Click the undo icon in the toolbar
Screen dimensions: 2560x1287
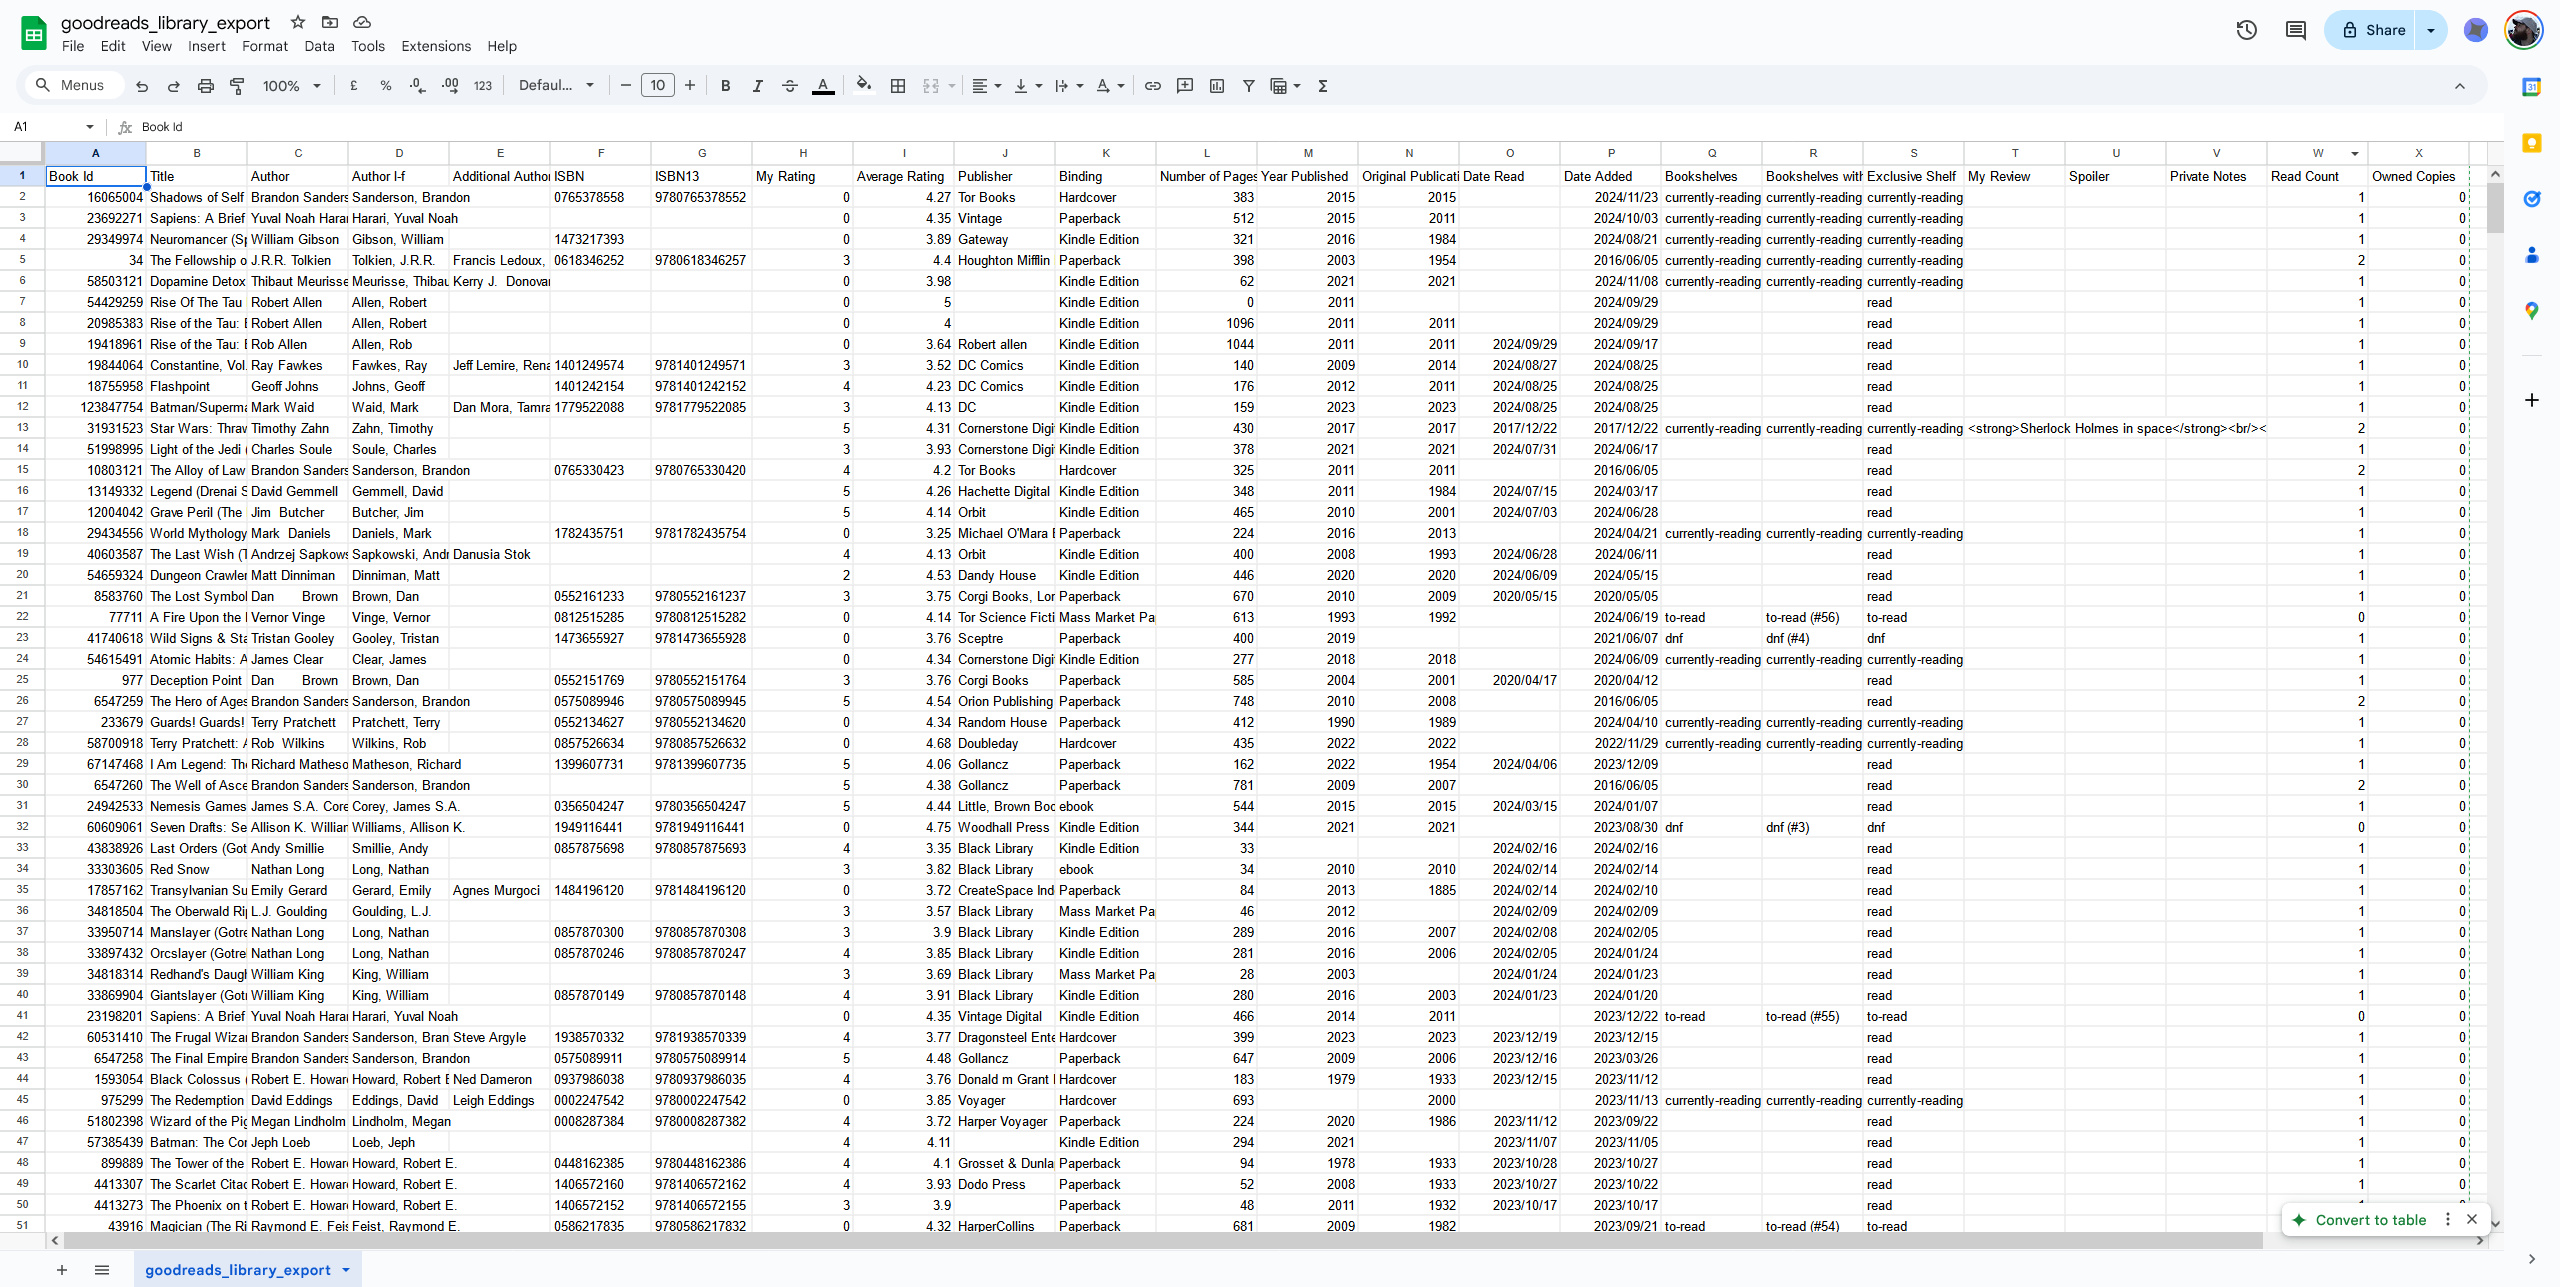point(143,85)
